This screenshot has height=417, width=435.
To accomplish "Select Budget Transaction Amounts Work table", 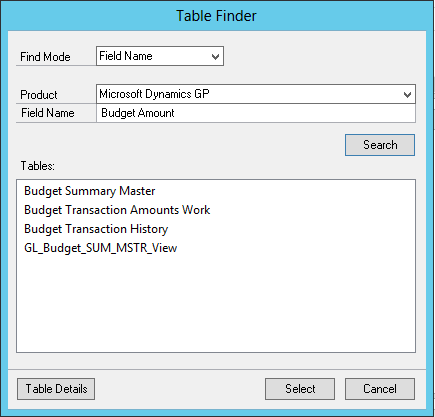I will [117, 210].
